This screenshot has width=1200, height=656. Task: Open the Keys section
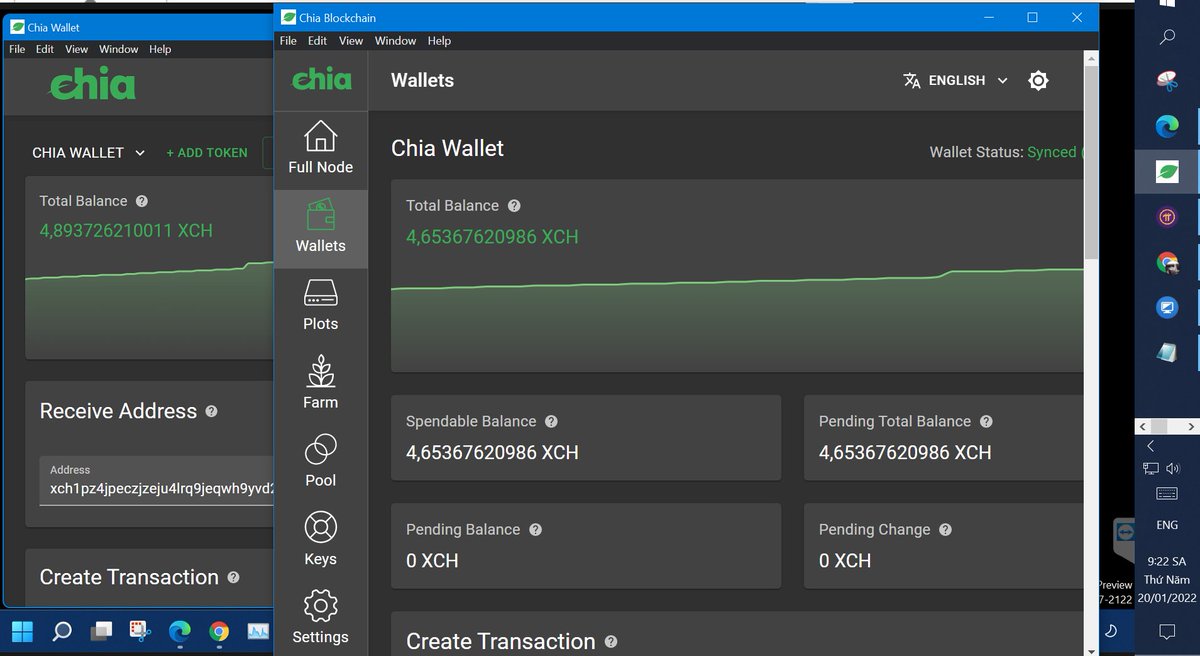coord(320,540)
